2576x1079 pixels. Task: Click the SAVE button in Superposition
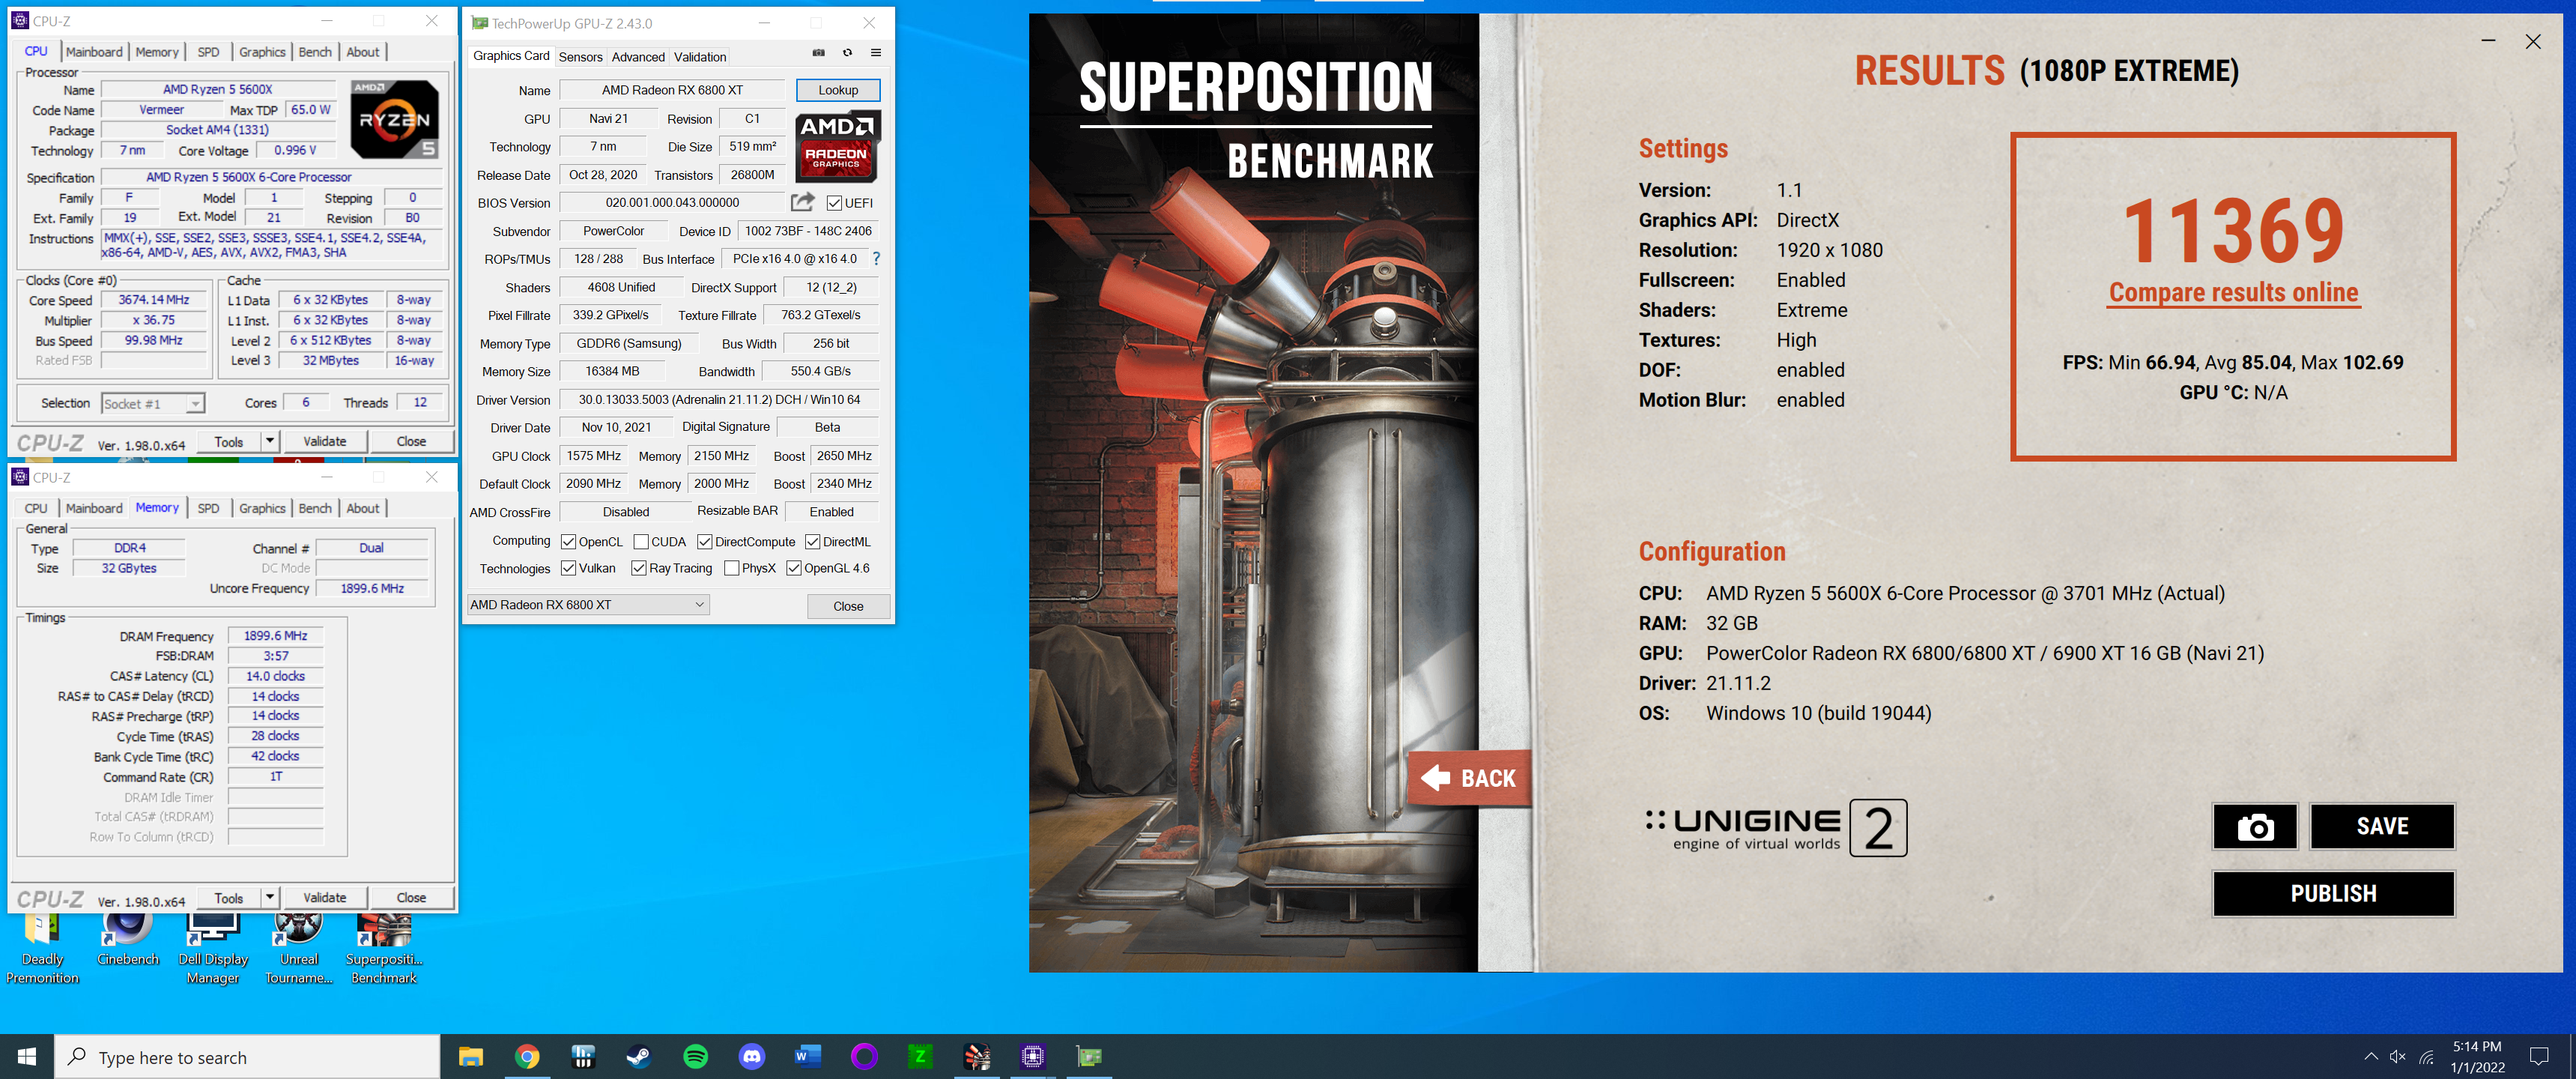tap(2382, 826)
